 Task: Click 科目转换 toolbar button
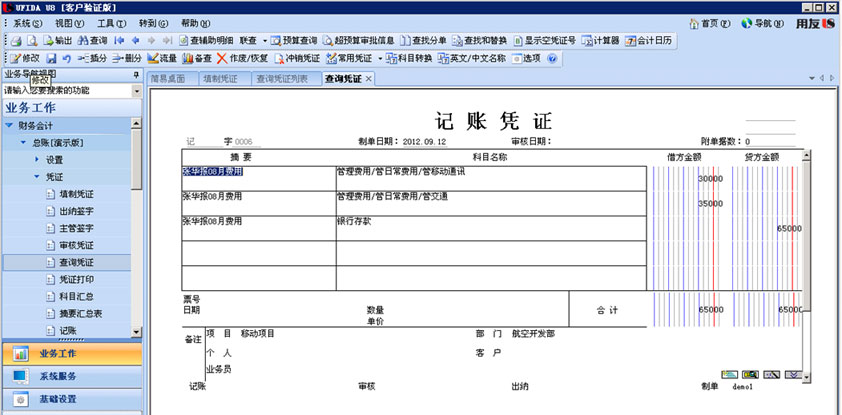(x=409, y=59)
